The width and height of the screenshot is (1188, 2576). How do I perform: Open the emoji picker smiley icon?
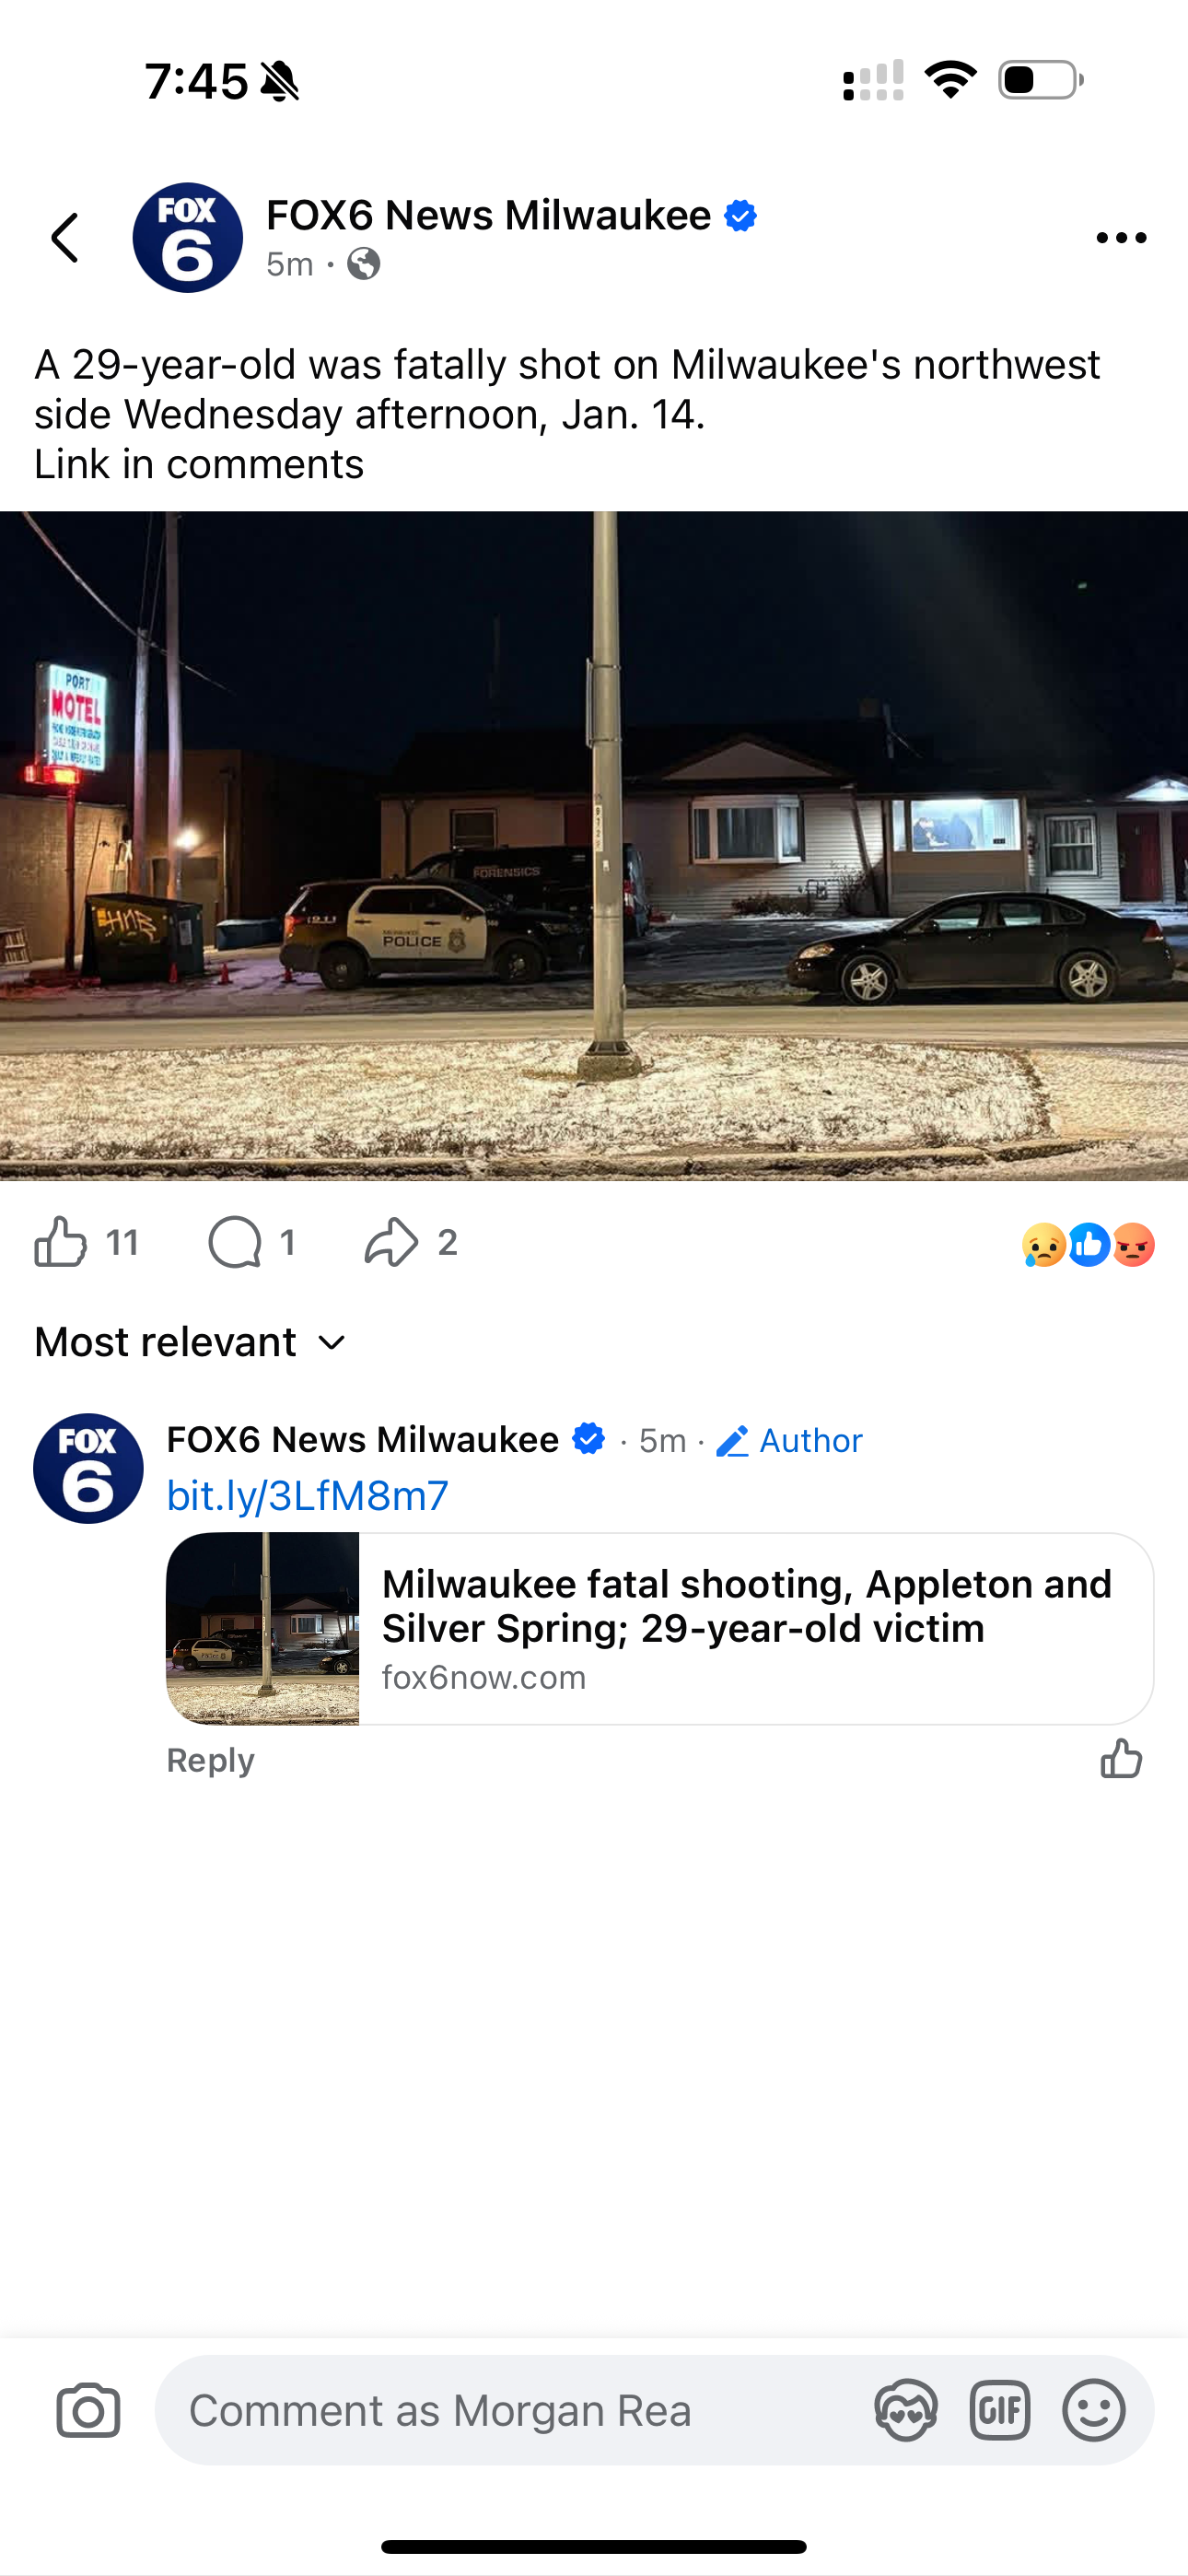click(x=1094, y=2410)
